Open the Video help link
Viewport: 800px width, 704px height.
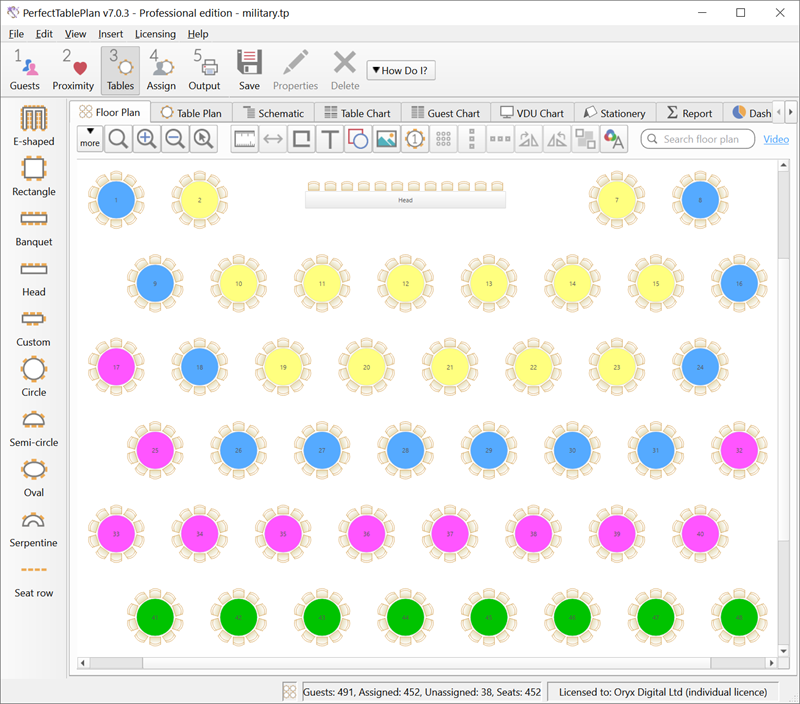[776, 139]
